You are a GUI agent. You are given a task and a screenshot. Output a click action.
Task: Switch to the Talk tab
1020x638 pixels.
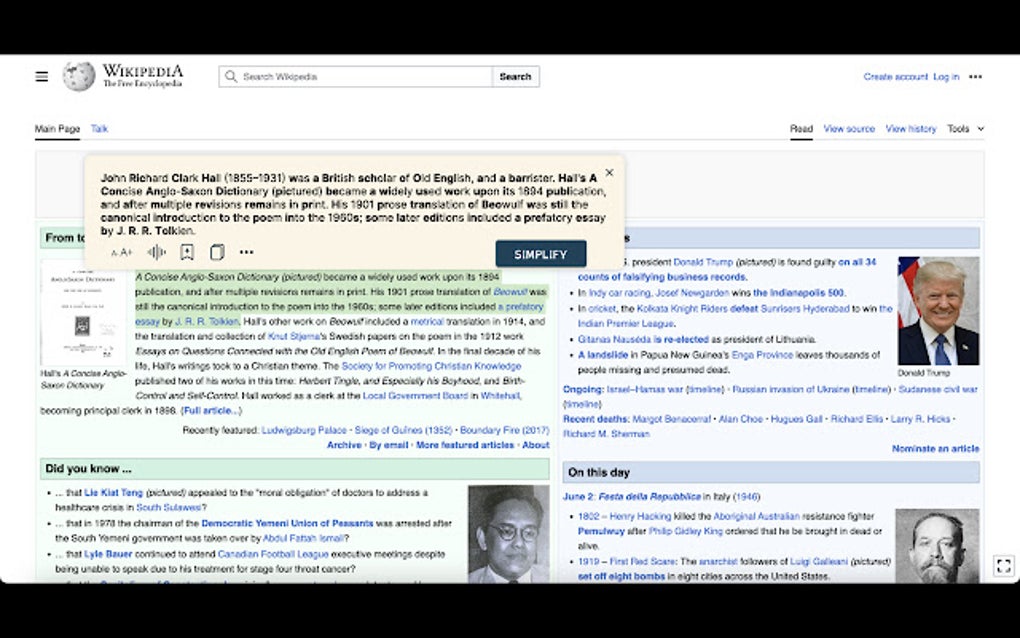pyautogui.click(x=97, y=129)
